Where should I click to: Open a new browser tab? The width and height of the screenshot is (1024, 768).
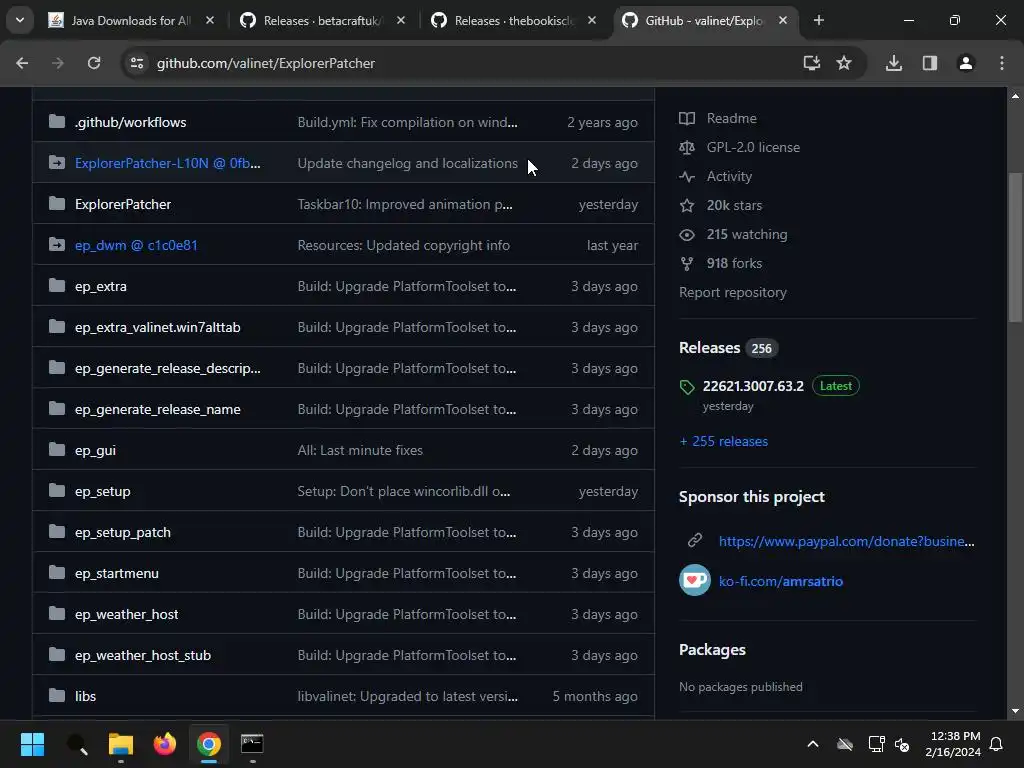coord(818,21)
